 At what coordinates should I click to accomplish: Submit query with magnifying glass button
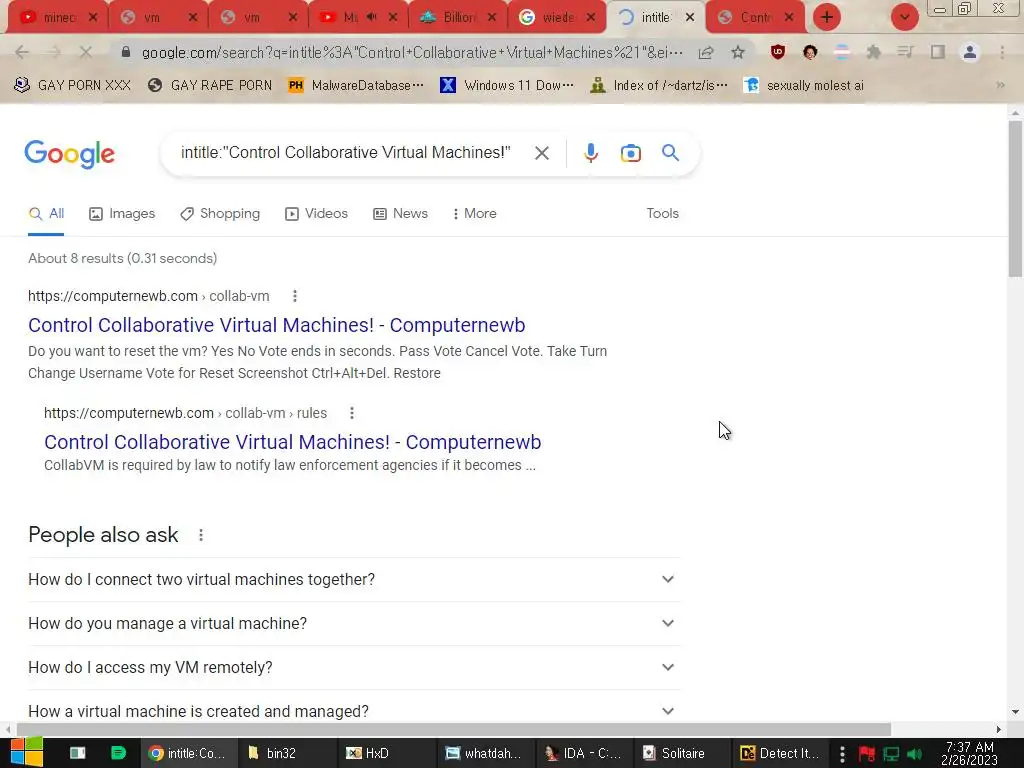670,153
